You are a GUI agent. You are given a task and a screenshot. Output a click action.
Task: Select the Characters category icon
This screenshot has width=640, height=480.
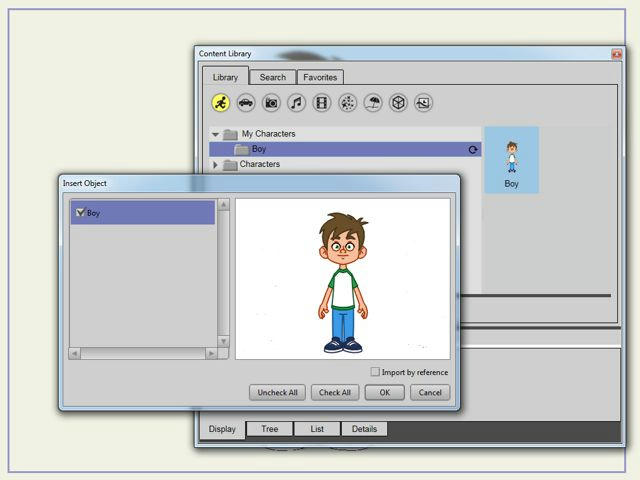coord(220,103)
